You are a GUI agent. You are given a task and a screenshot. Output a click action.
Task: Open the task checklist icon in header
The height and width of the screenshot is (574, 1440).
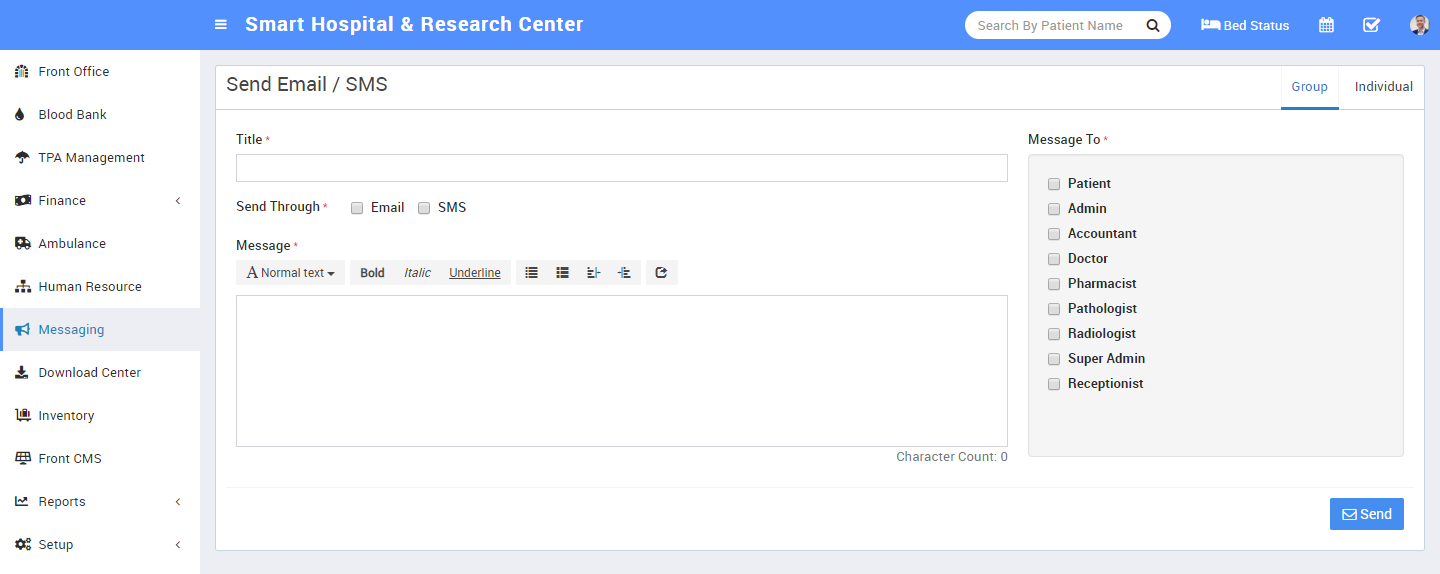[1371, 25]
